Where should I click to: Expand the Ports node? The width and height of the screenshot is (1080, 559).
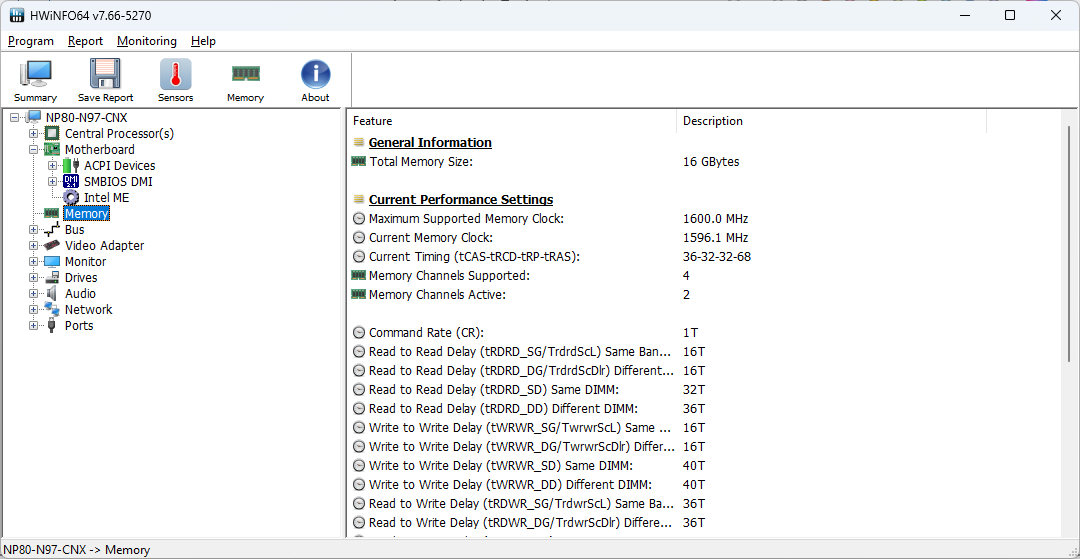(33, 326)
